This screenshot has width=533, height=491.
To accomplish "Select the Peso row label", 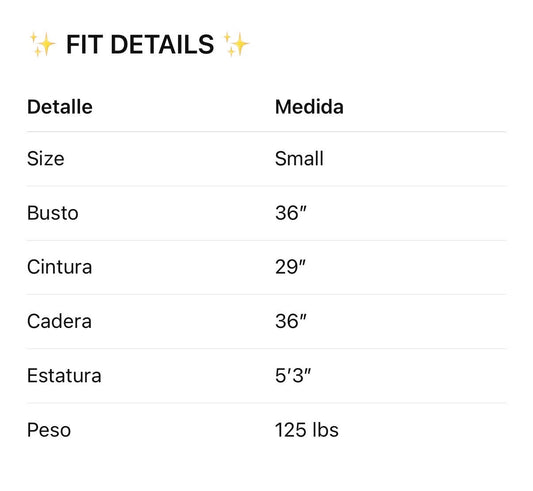I will click(x=49, y=430).
